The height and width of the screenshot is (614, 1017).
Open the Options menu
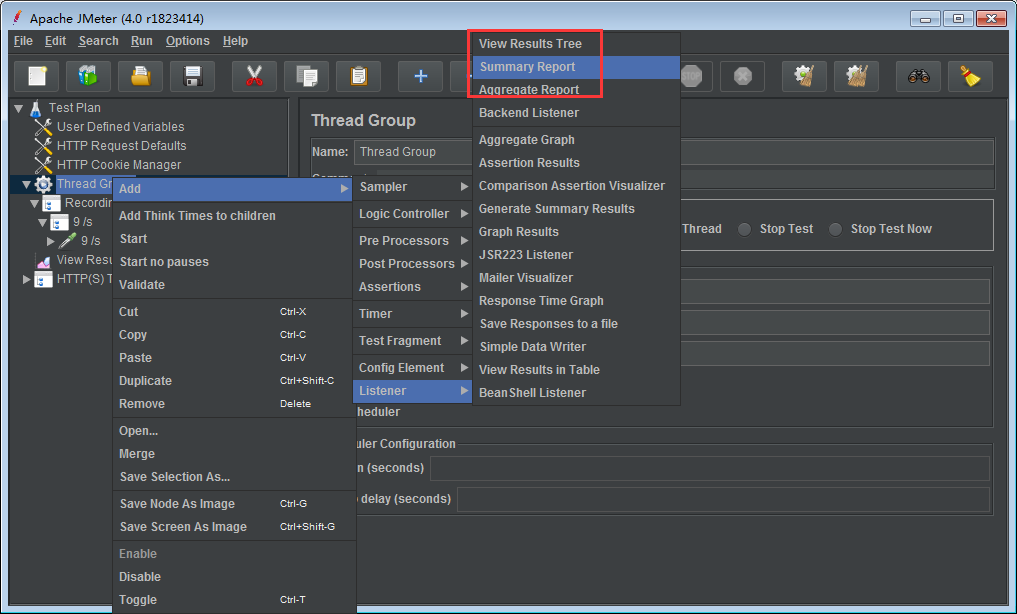tap(187, 41)
